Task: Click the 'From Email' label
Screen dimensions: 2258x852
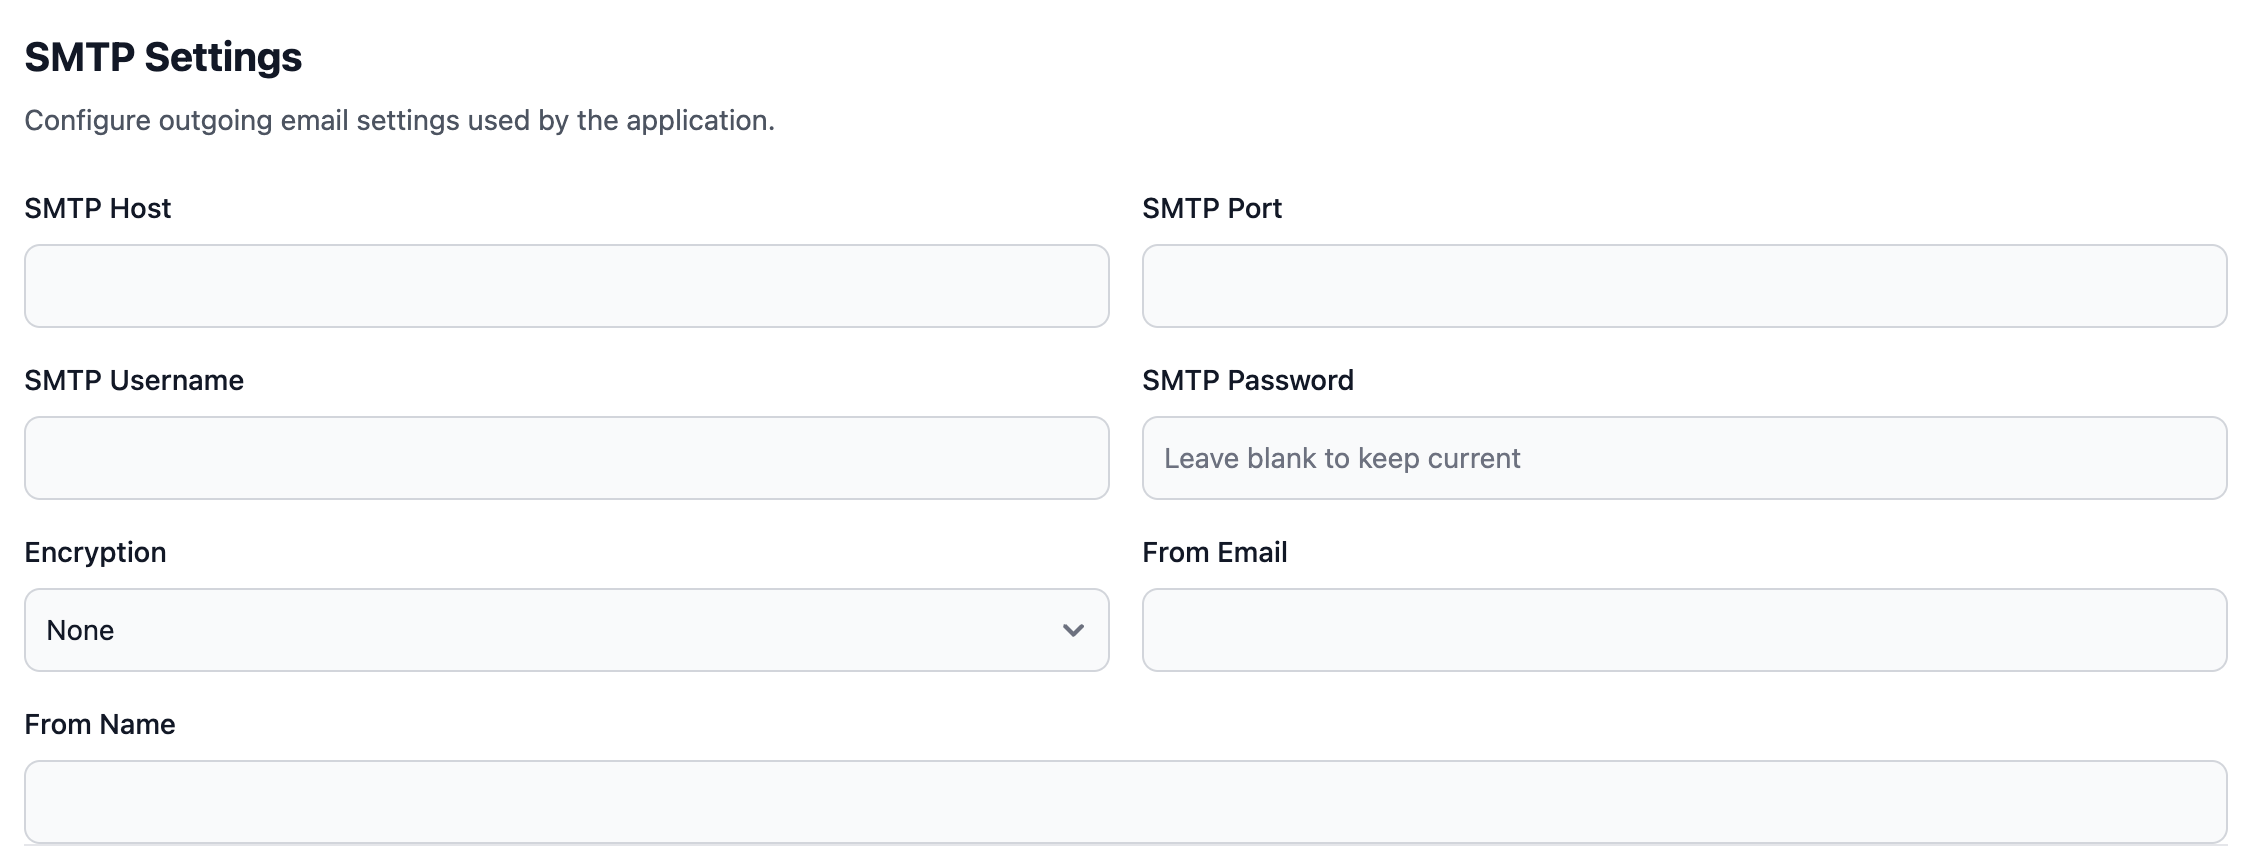Action: (1215, 552)
